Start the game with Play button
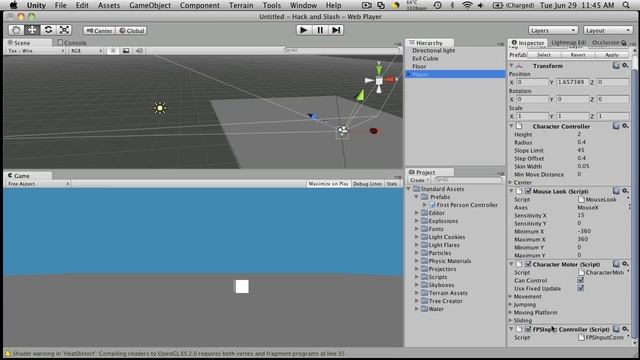Image resolution: width=640 pixels, height=360 pixels. pos(303,30)
